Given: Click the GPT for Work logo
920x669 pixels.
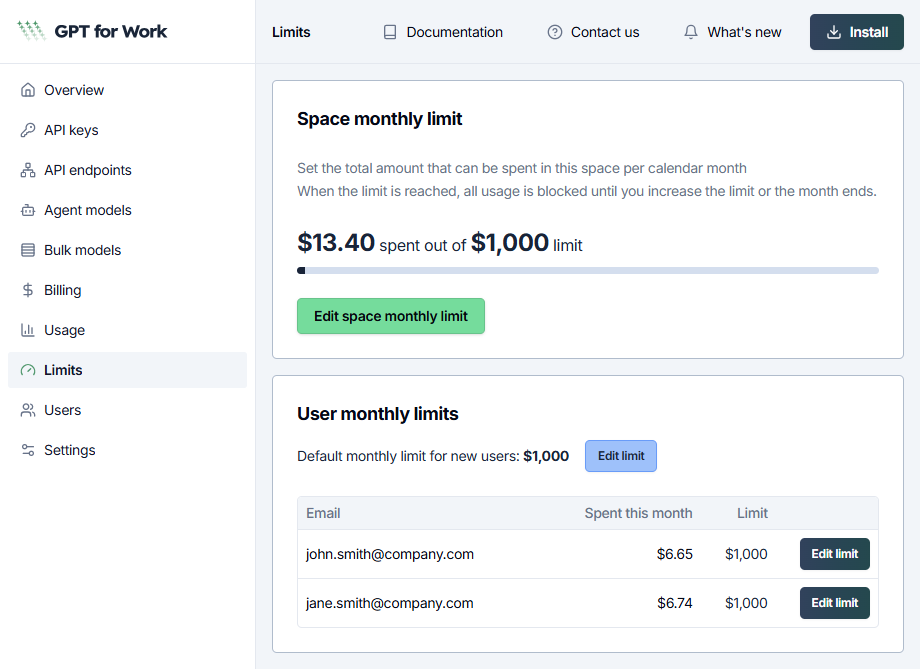Looking at the screenshot, I should [x=91, y=31].
